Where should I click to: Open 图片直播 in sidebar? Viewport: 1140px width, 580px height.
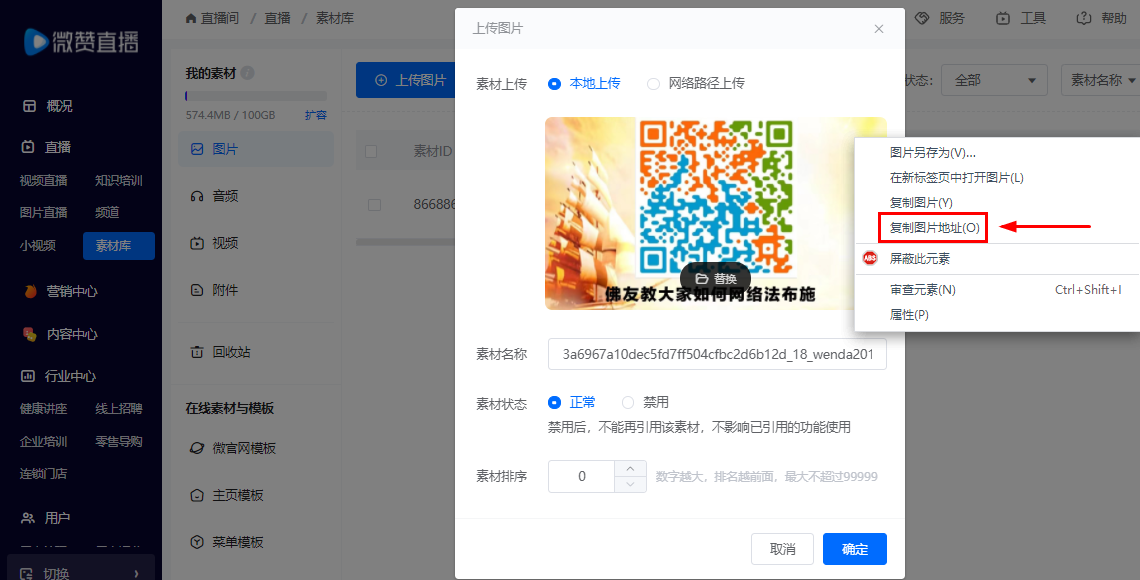click(x=44, y=212)
